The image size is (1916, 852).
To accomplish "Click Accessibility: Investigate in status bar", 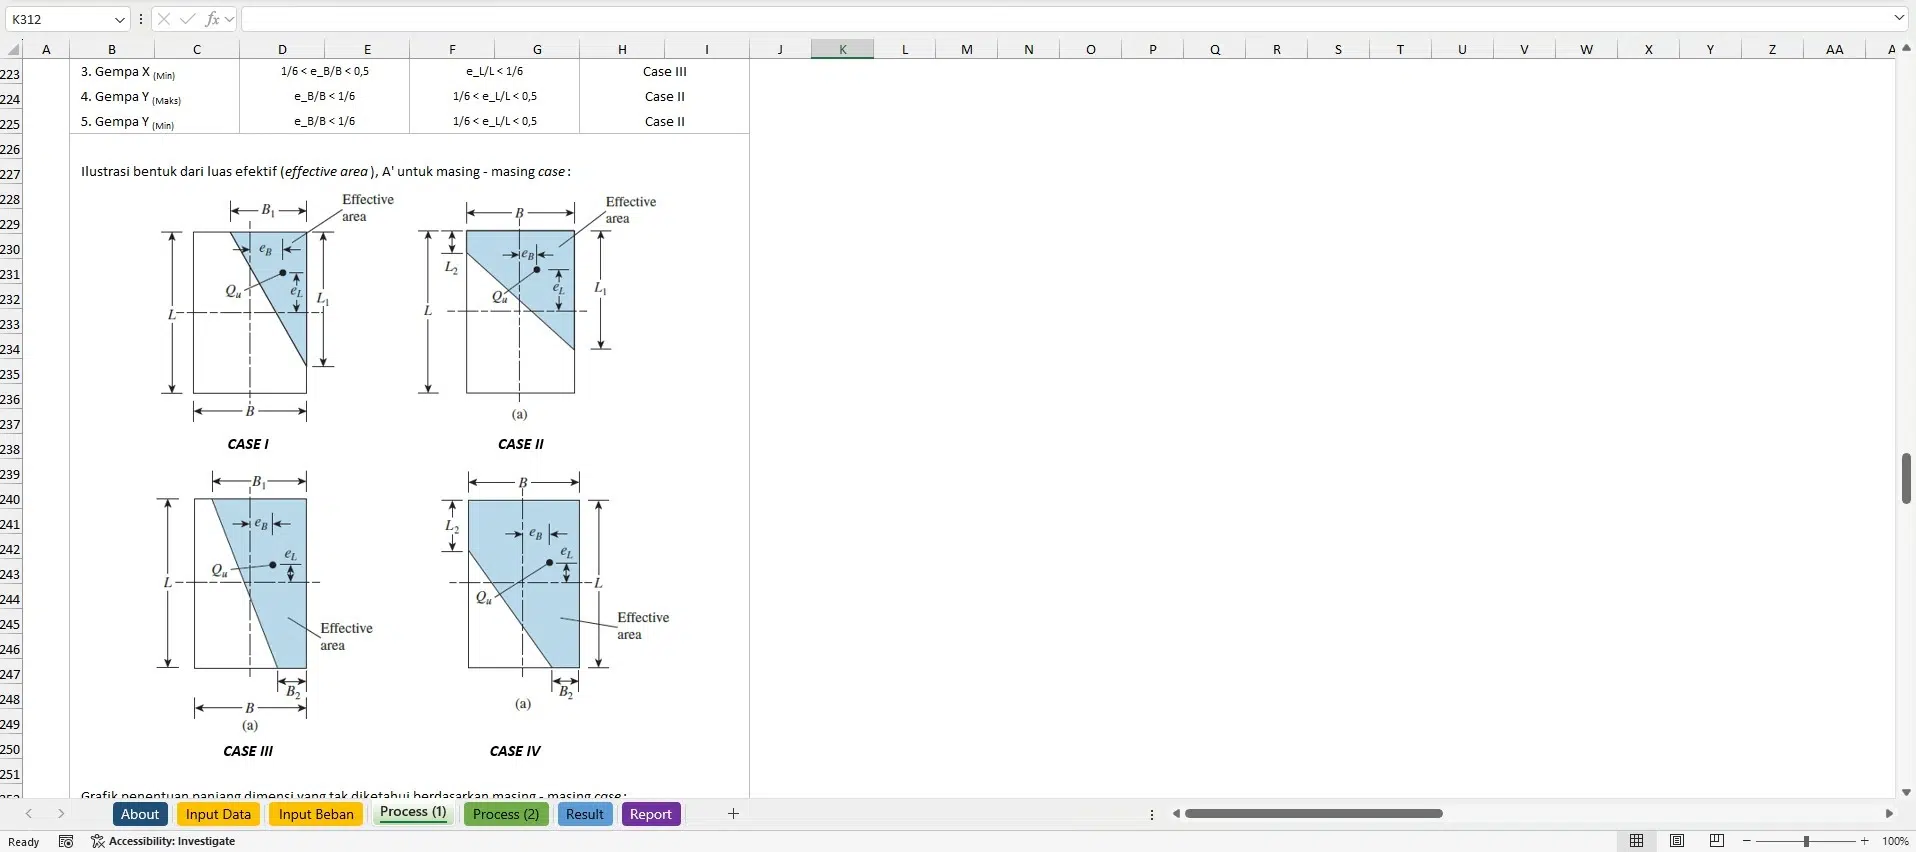I will (164, 841).
